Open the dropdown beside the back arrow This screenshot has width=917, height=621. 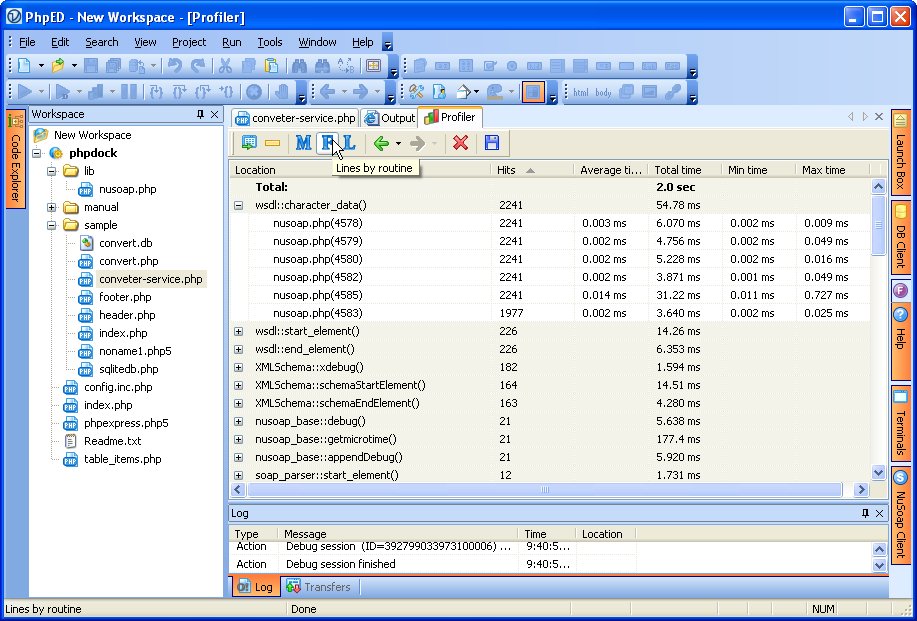[x=398, y=143]
